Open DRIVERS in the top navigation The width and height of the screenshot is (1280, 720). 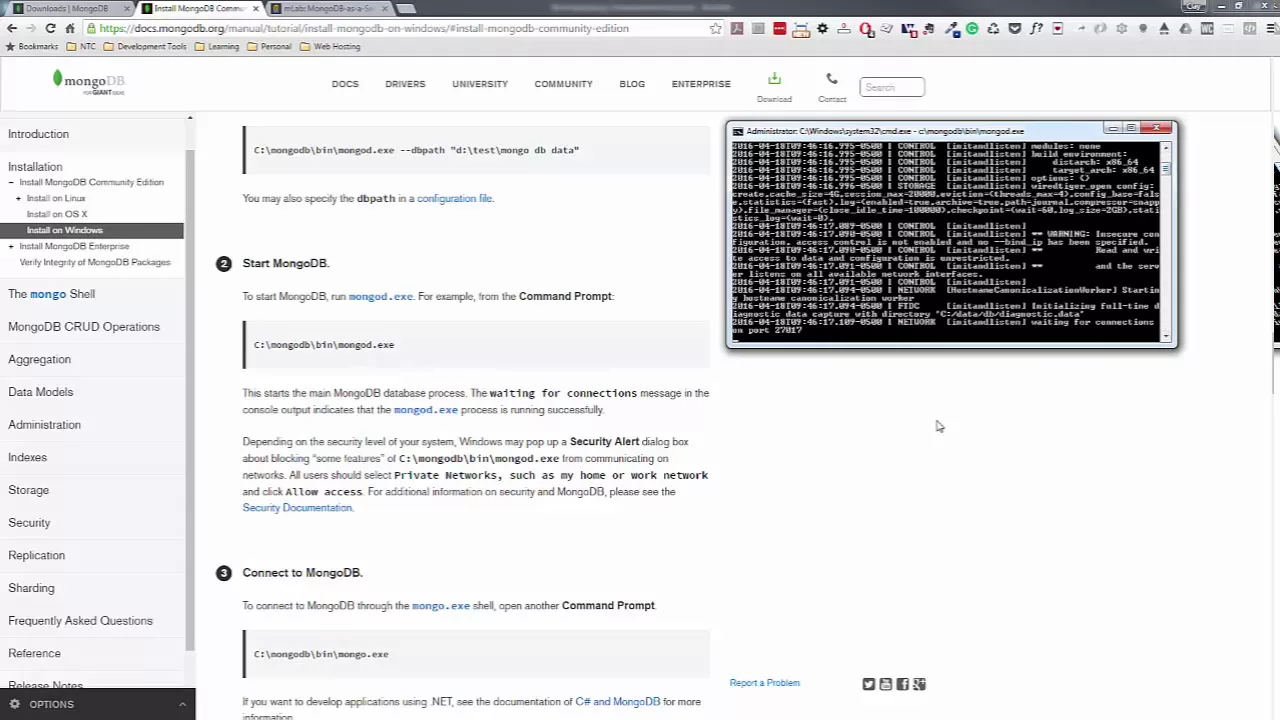coord(405,84)
